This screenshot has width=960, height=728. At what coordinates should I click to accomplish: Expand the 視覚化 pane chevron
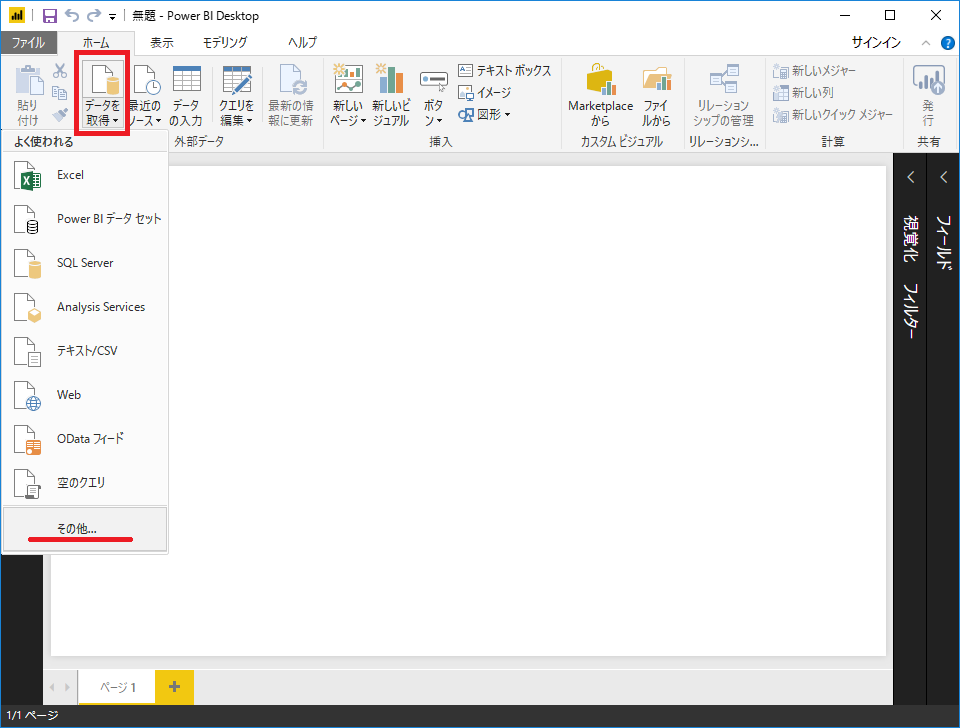tap(910, 178)
